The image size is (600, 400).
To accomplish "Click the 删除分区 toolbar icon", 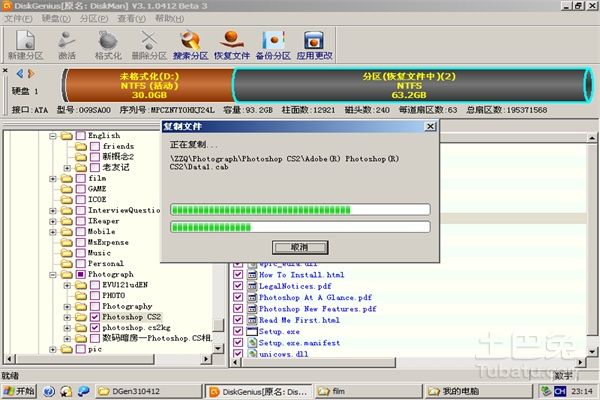I will [149, 45].
